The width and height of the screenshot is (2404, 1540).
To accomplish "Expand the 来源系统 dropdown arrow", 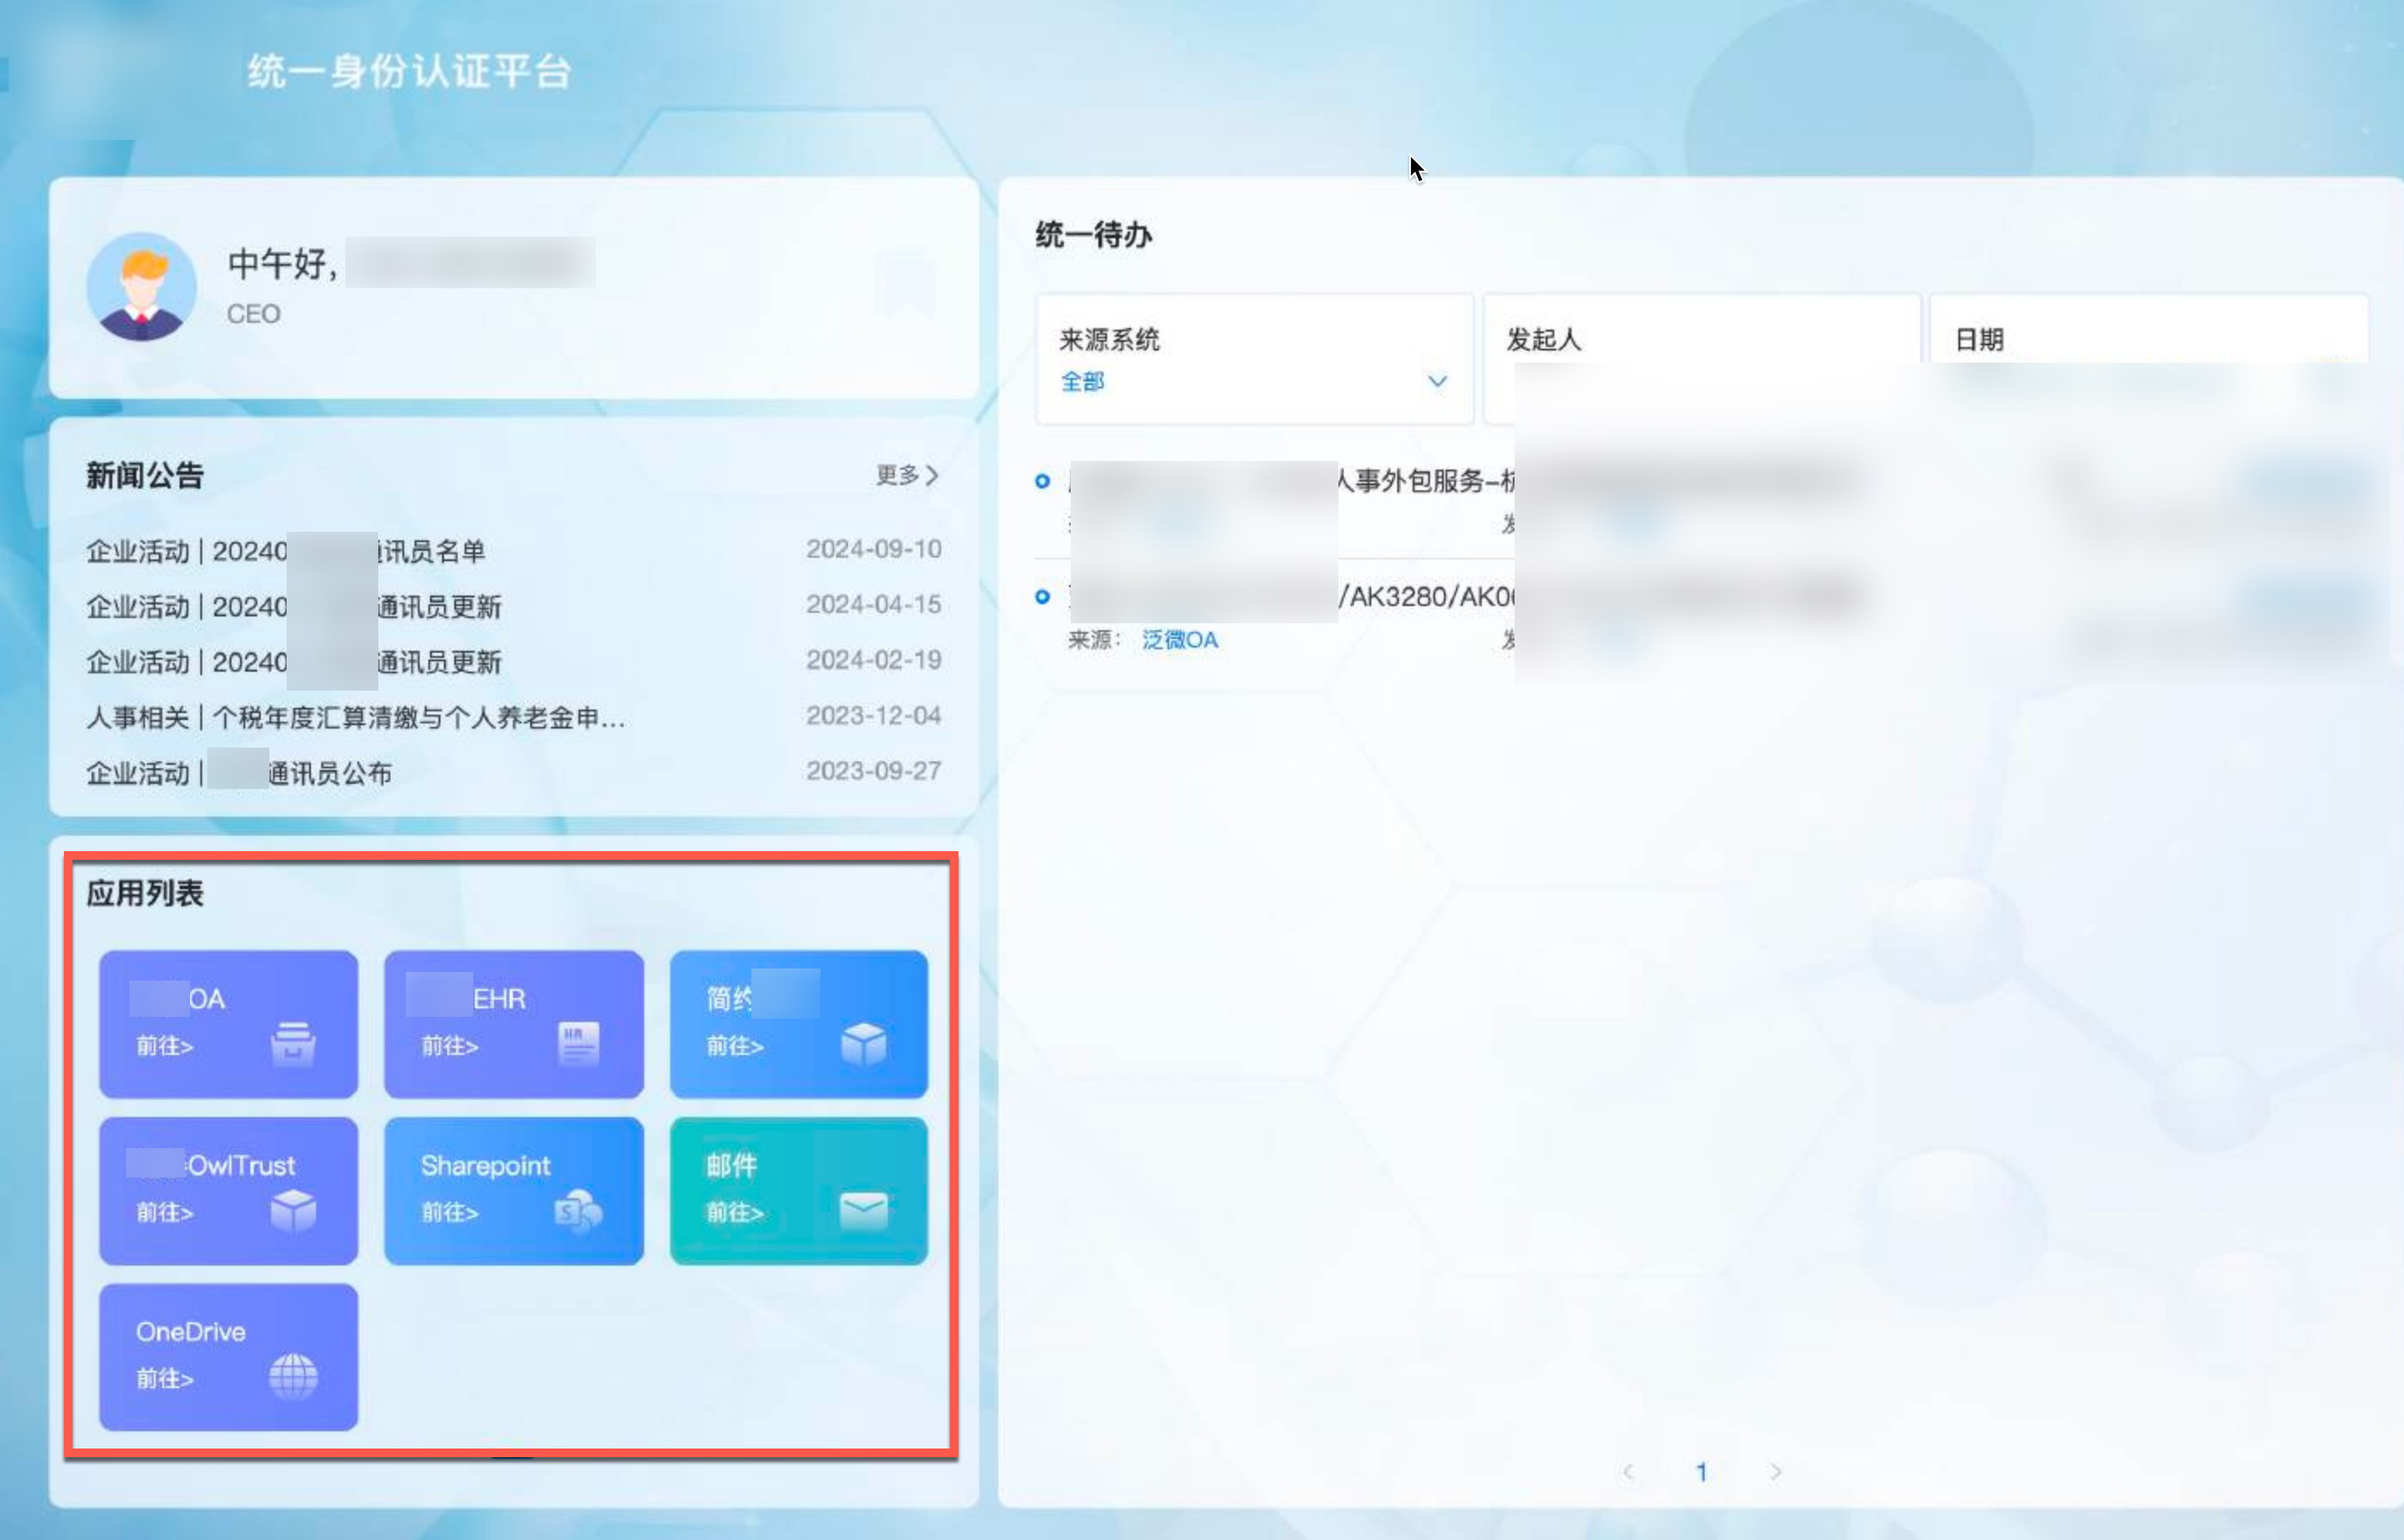I will 1437,381.
